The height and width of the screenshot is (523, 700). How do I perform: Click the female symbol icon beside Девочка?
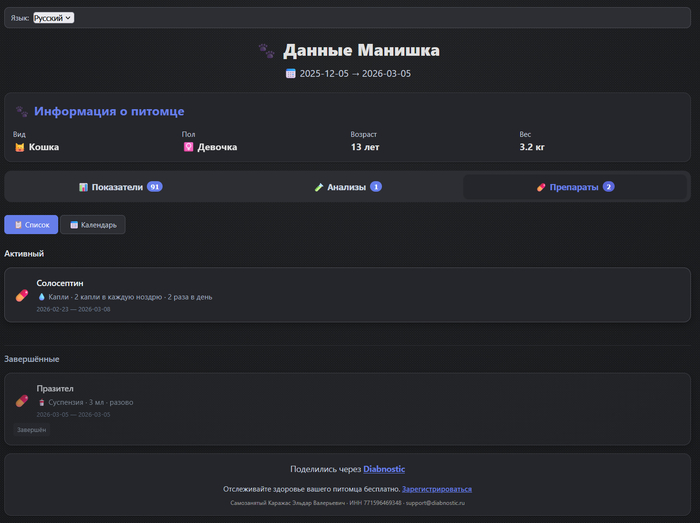(x=187, y=147)
